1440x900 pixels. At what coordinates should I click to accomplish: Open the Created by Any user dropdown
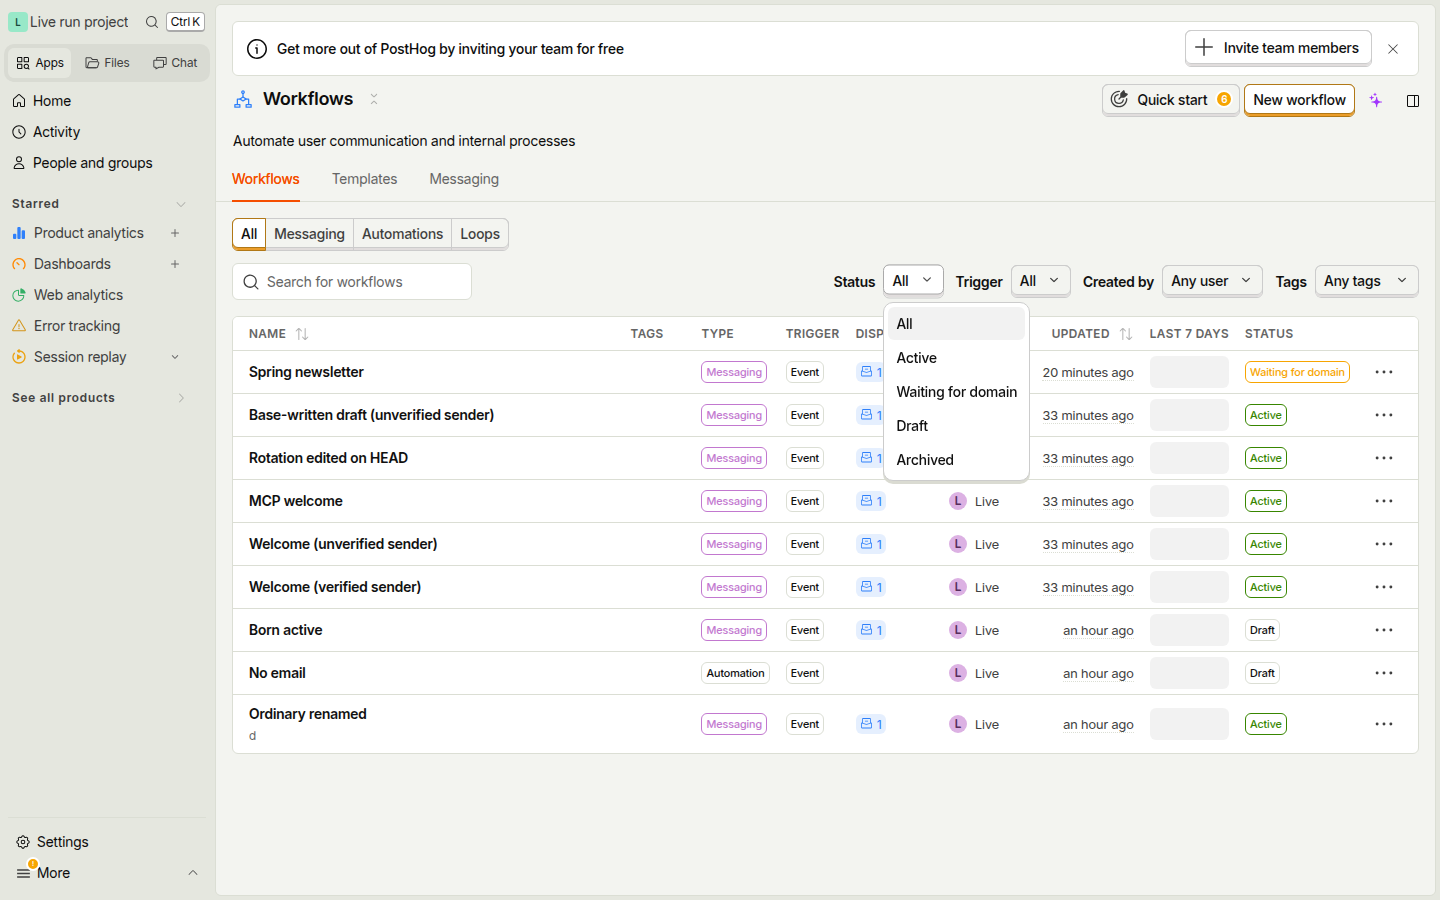1212,281
